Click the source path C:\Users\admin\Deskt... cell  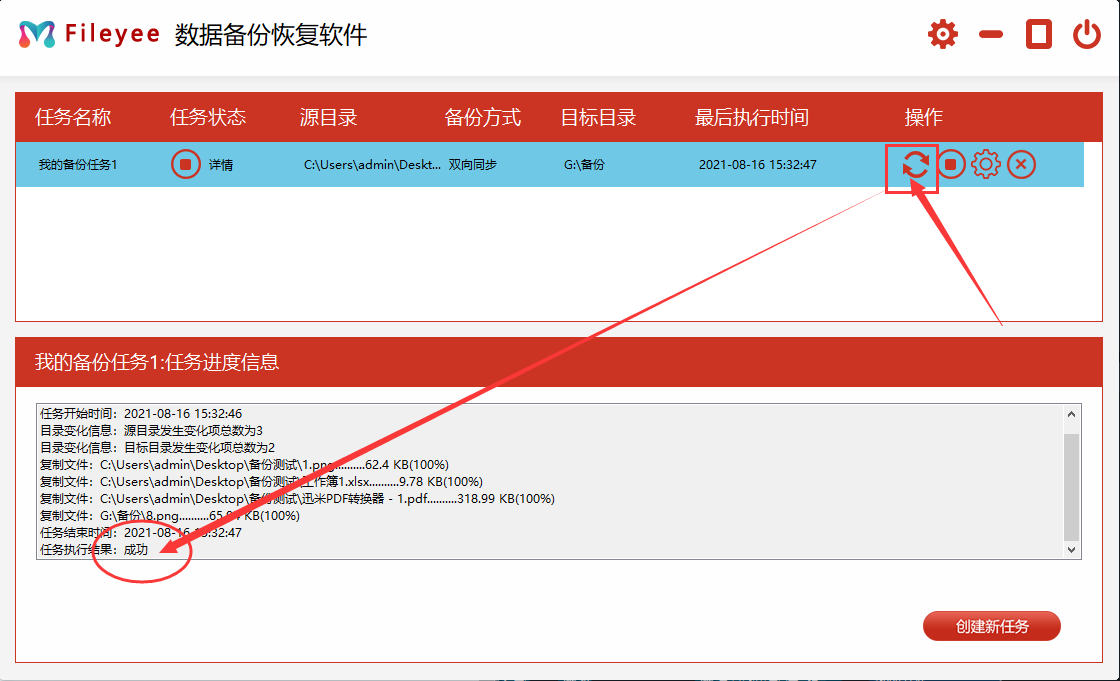coord(372,165)
